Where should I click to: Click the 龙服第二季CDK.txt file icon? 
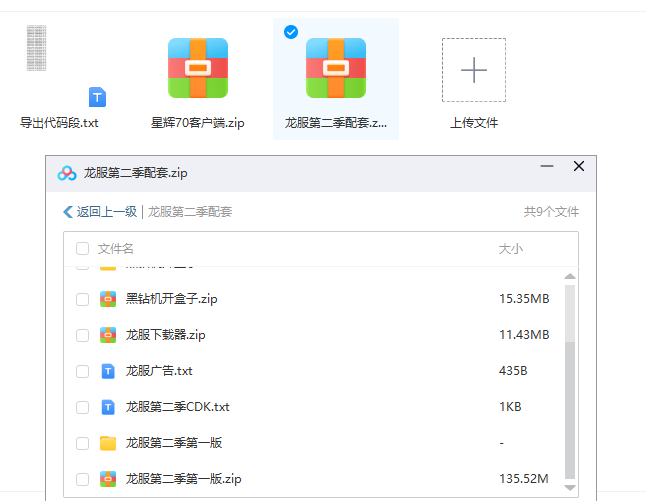[108, 407]
